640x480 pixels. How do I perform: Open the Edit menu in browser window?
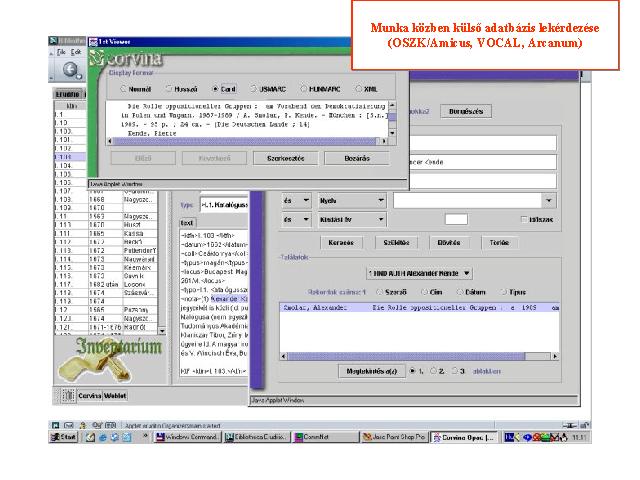(x=76, y=52)
